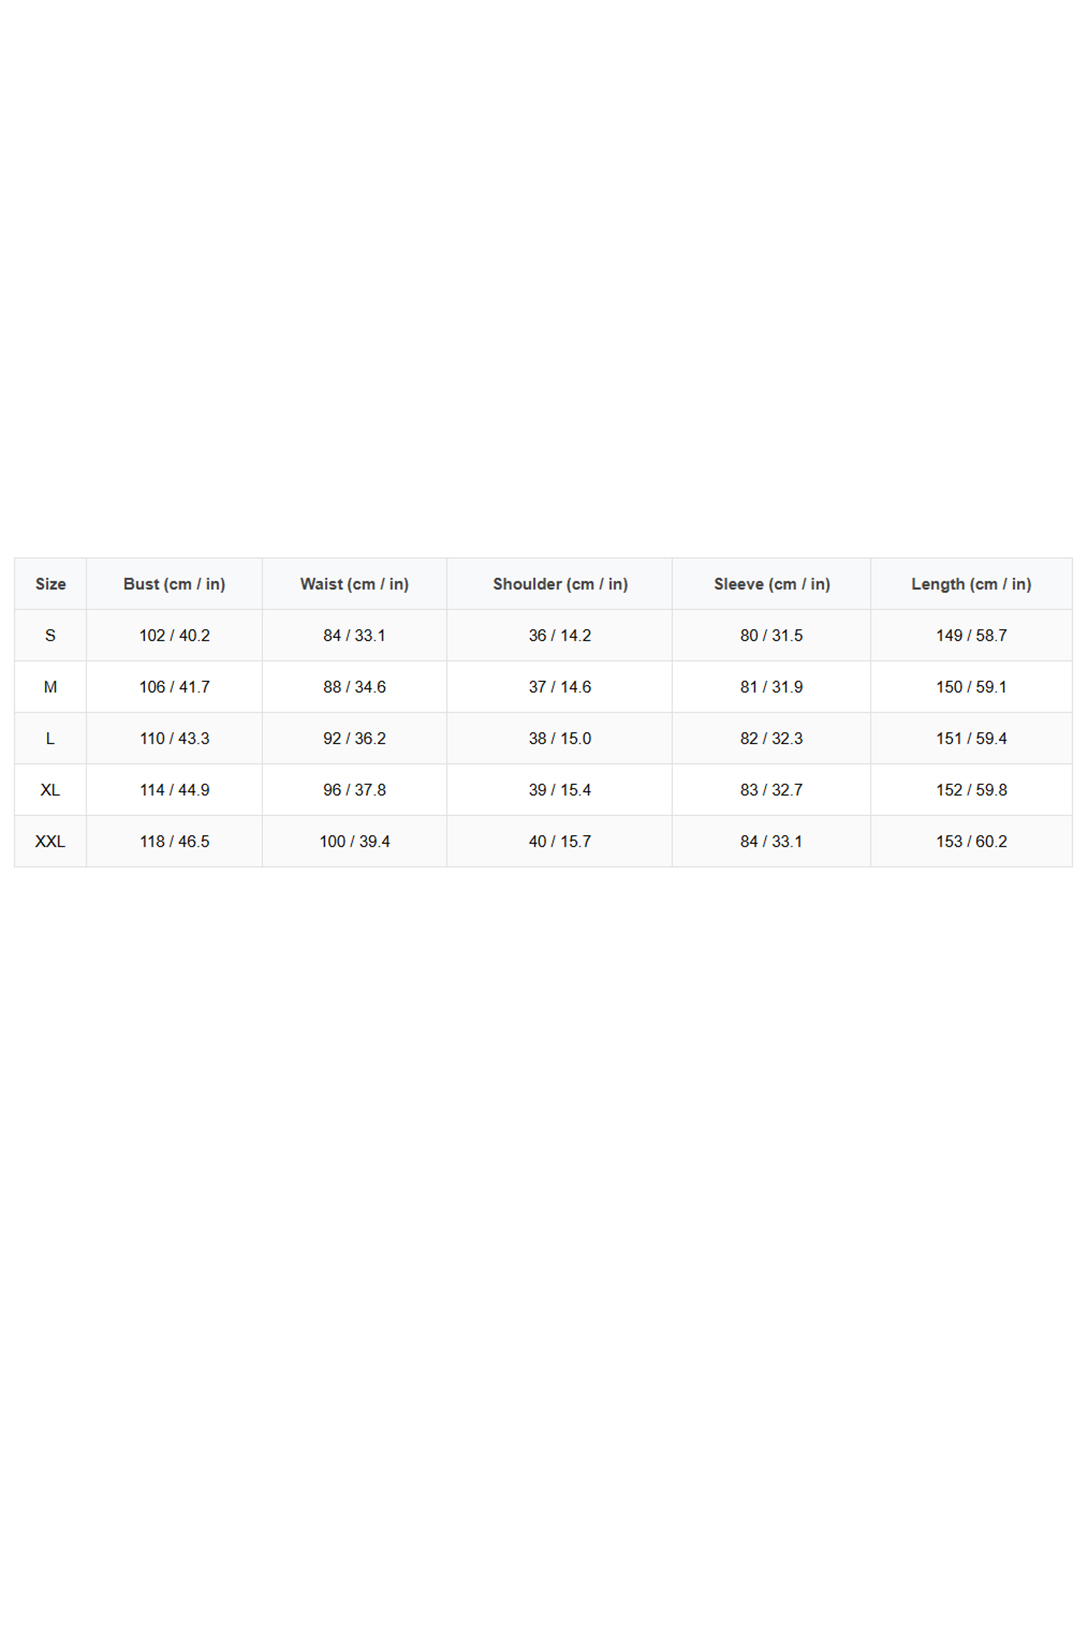Click the shoulder value 38 / 15.0

(560, 739)
